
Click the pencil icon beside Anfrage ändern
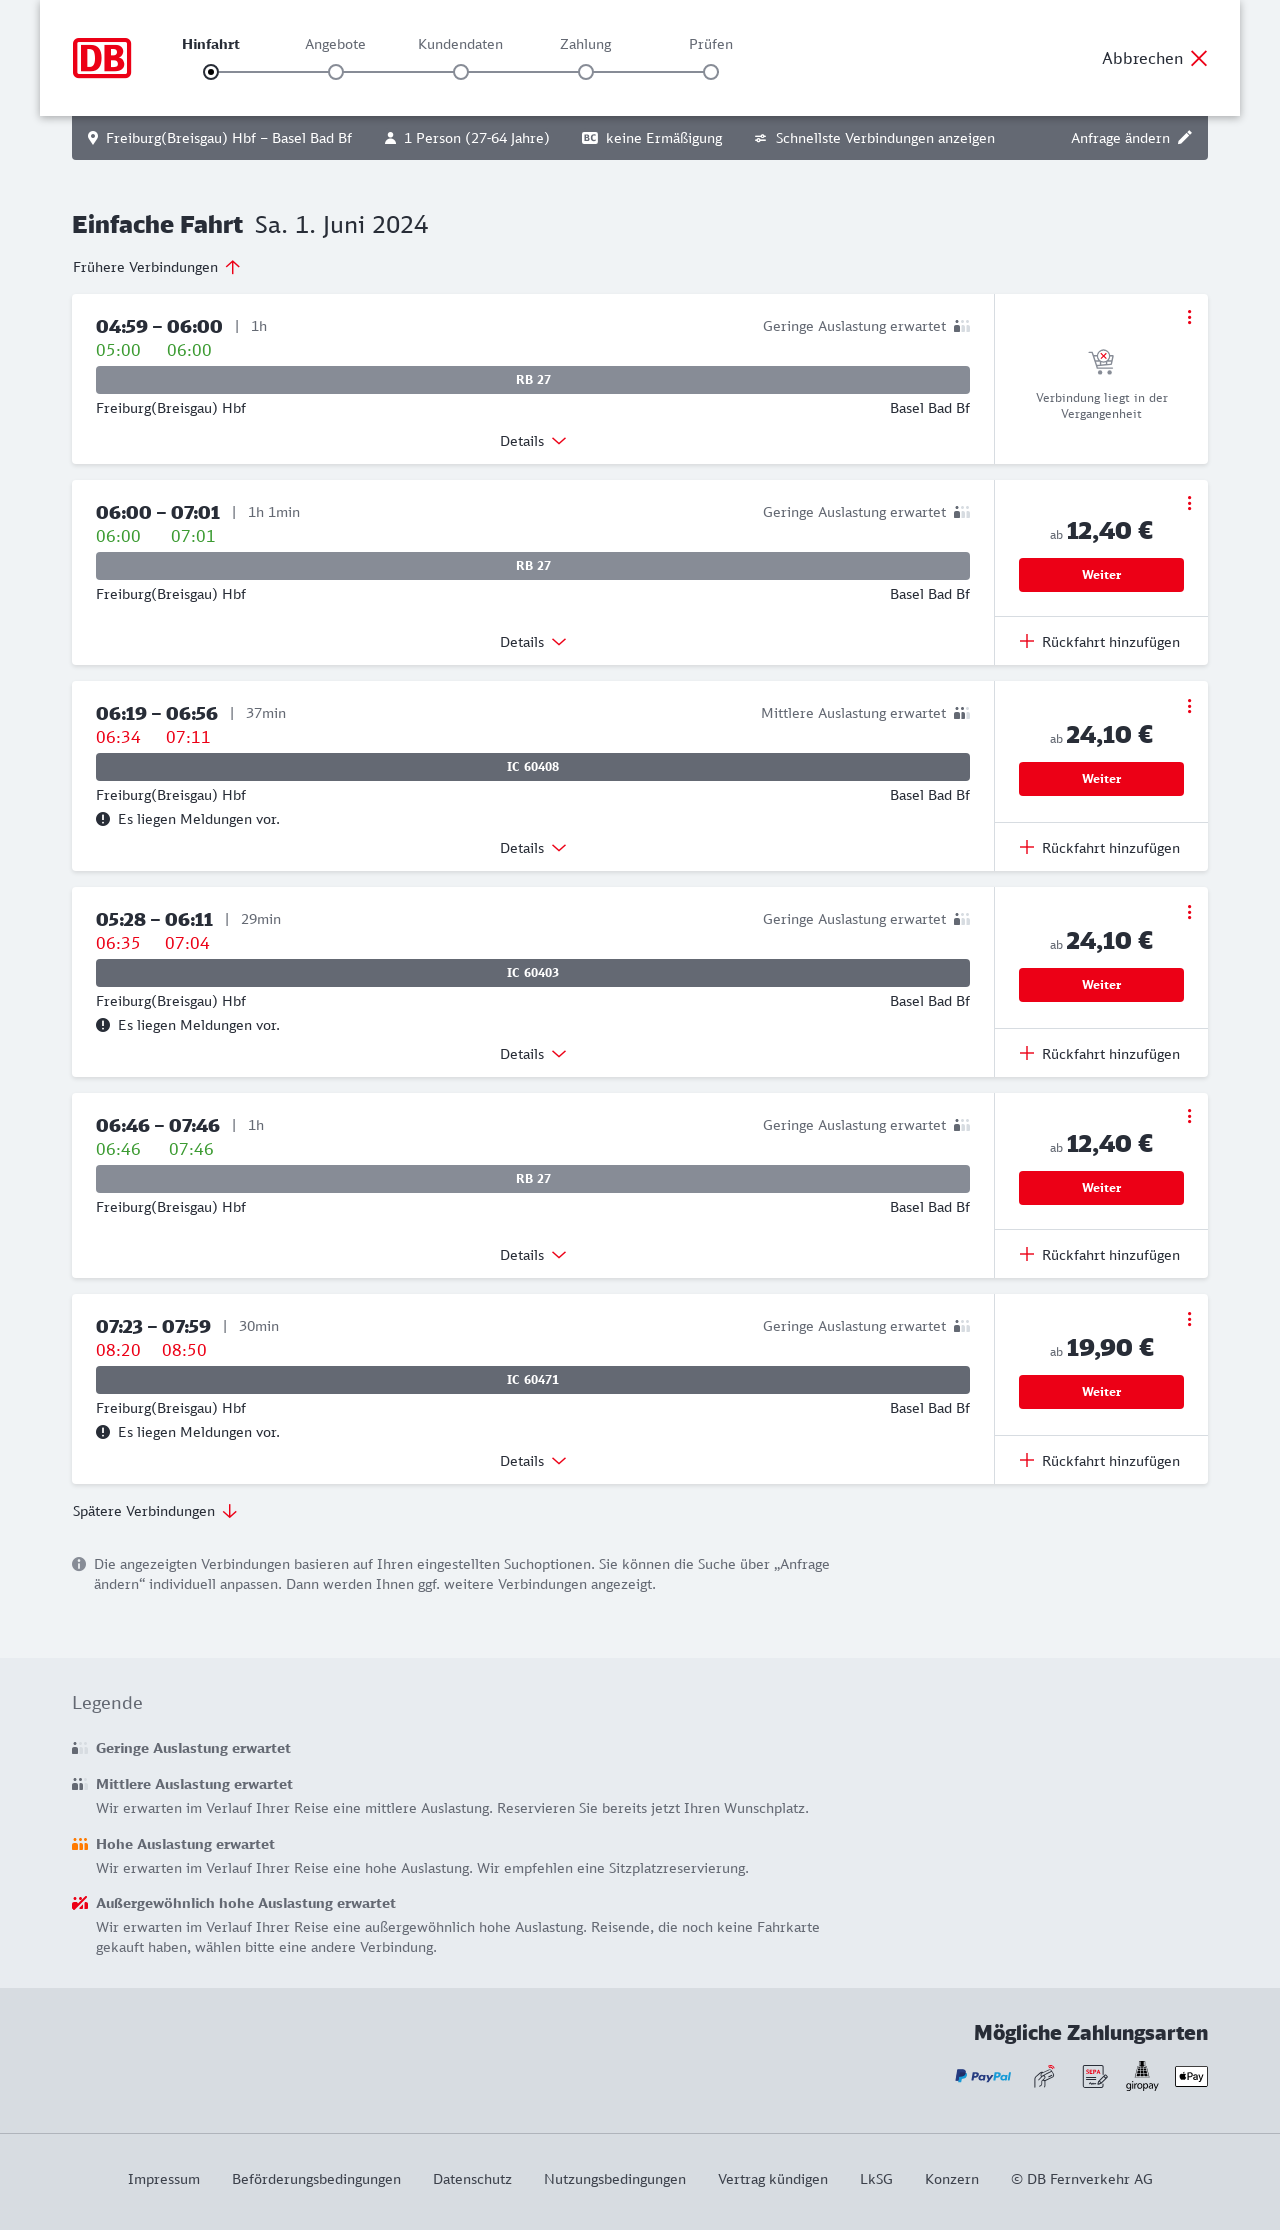pyautogui.click(x=1185, y=138)
